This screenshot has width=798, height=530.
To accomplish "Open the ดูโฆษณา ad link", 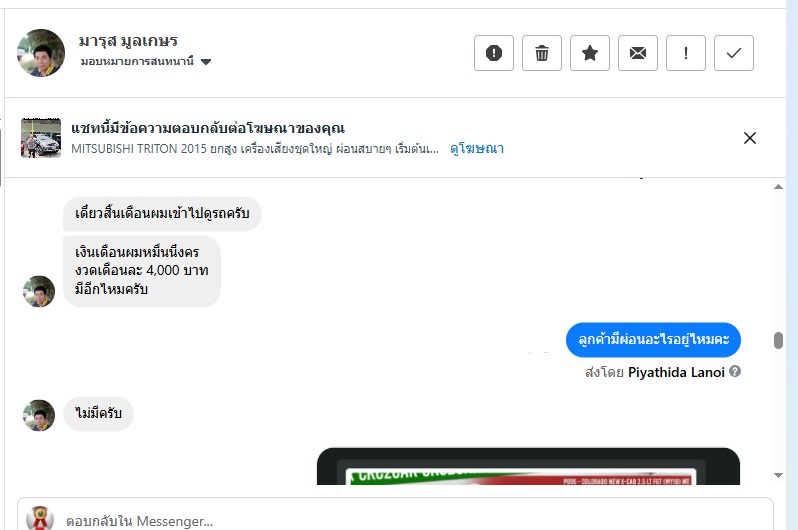I will [477, 149].
